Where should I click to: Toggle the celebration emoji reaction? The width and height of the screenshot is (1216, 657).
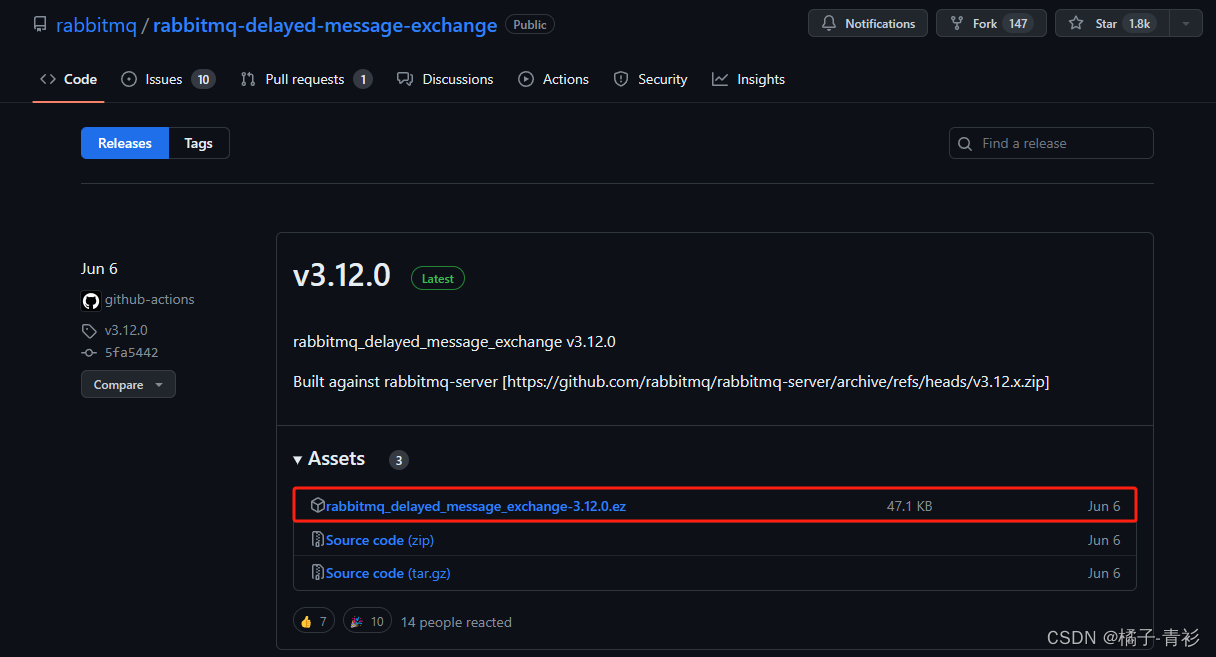tap(366, 620)
